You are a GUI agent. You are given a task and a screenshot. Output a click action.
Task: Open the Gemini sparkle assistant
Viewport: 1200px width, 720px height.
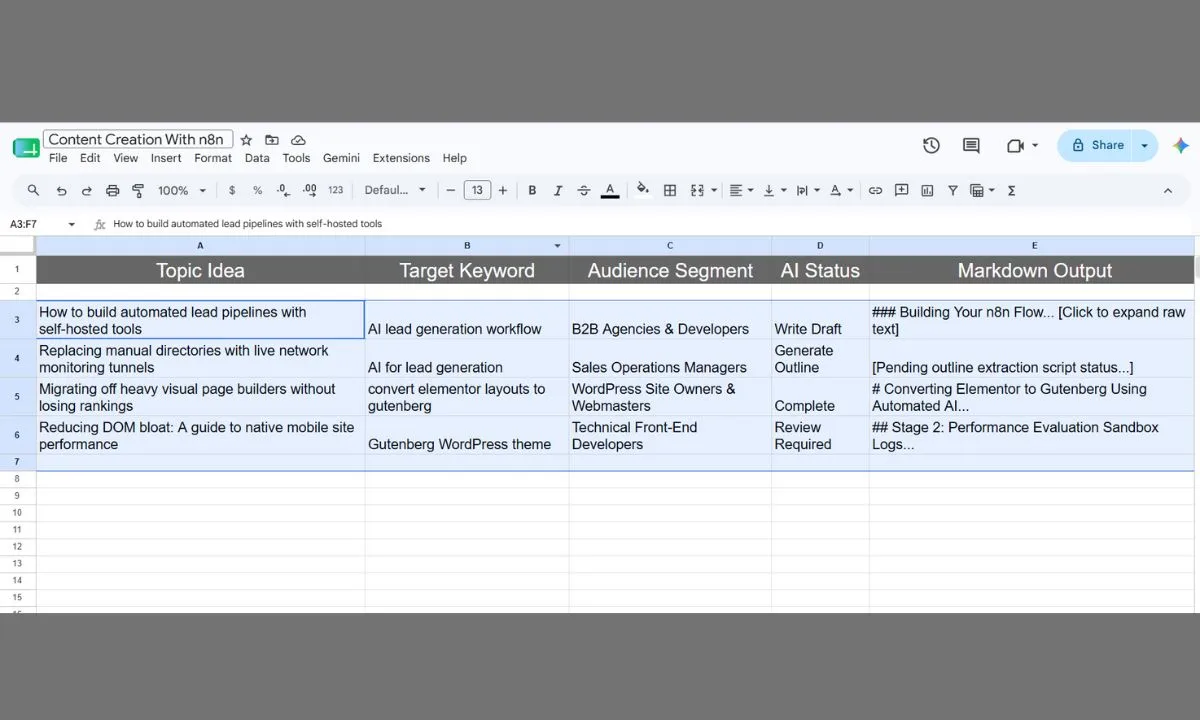click(1181, 146)
